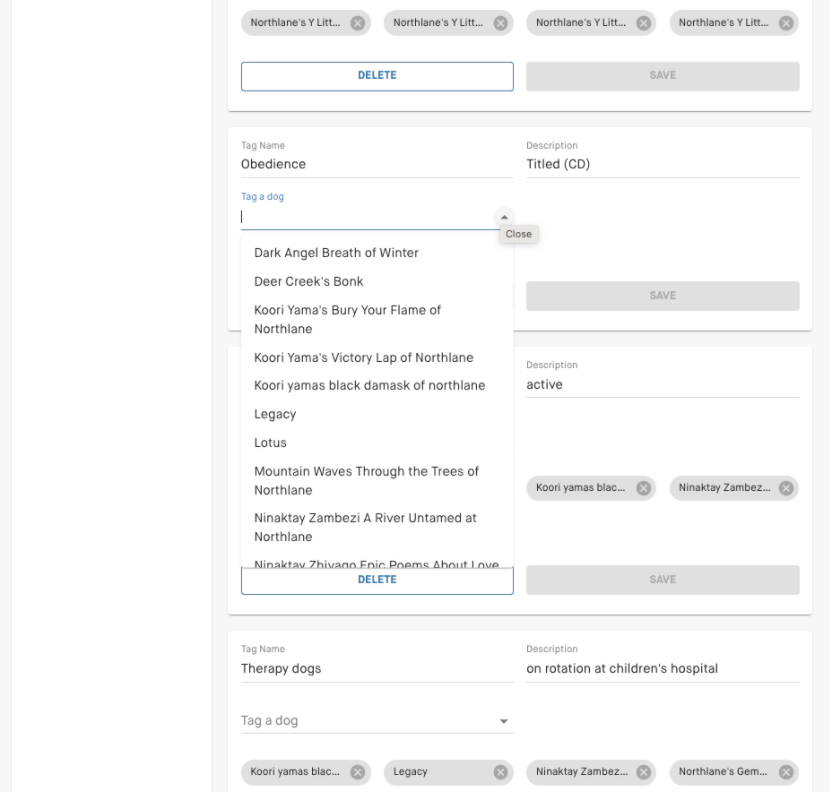830x792 pixels.
Task: Remove Koori yamas chip in Therapy dogs card
Action: click(x=357, y=772)
